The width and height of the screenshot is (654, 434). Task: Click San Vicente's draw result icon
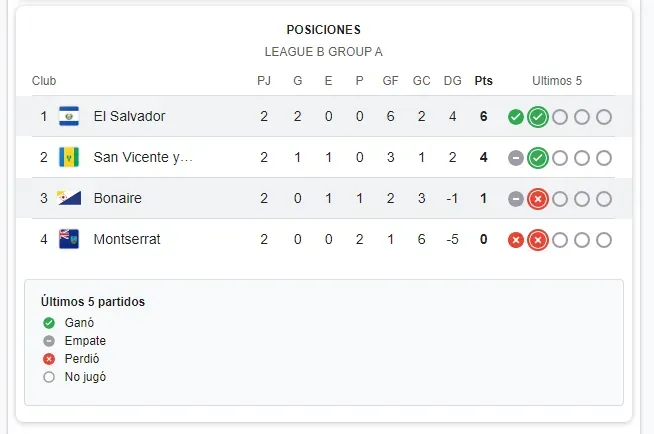point(516,158)
